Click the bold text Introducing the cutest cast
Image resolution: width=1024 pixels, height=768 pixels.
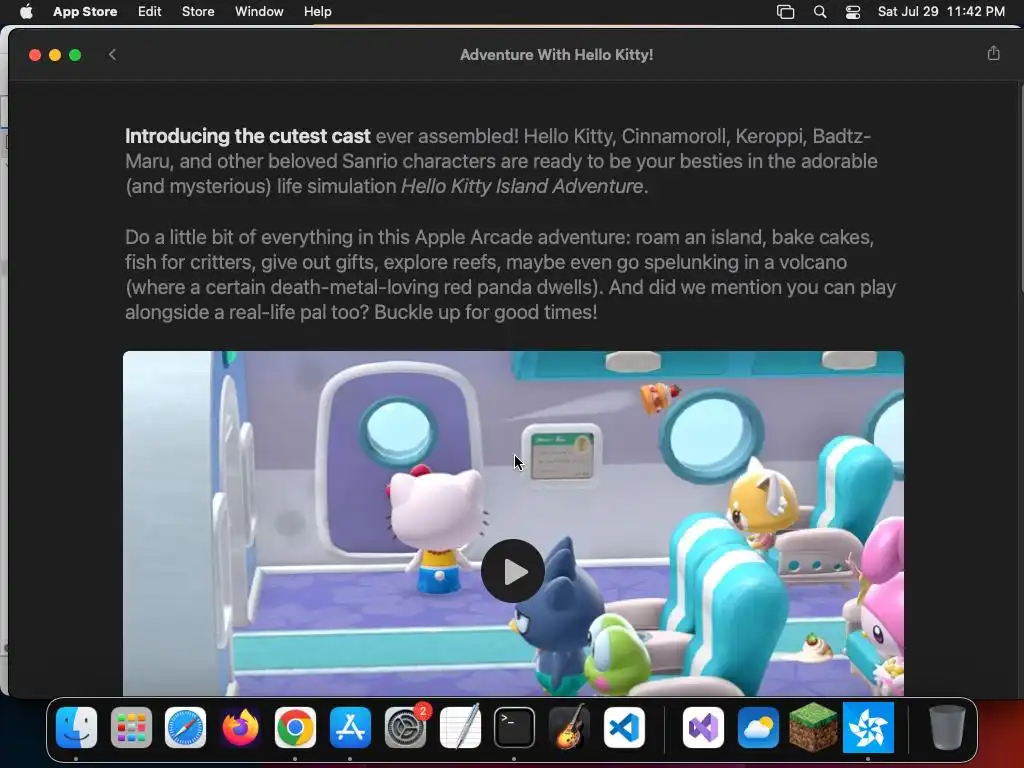[x=248, y=136]
